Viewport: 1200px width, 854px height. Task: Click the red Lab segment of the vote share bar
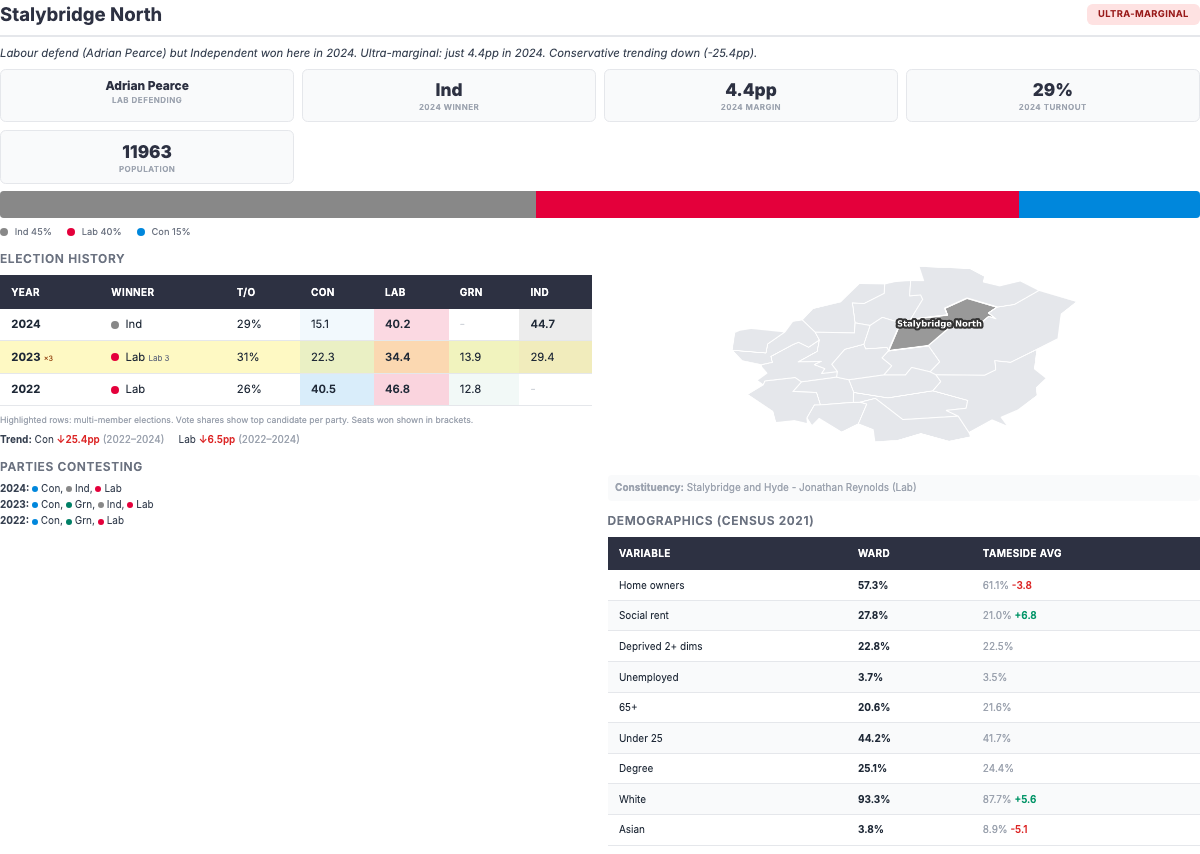[x=778, y=204]
